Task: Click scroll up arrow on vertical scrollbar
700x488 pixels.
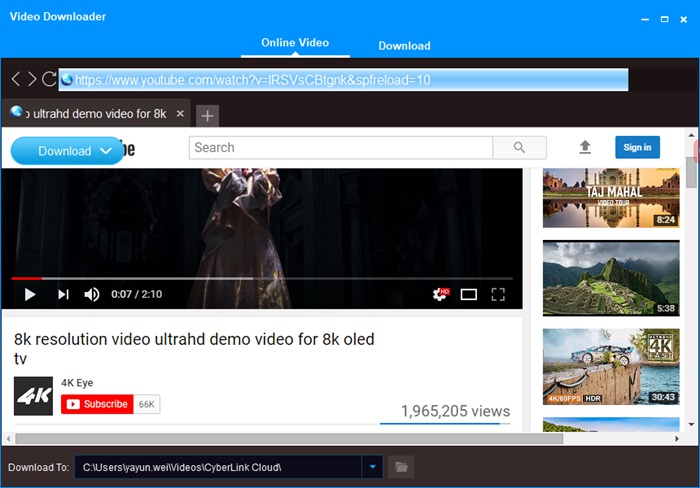Action: pyautogui.click(x=692, y=134)
